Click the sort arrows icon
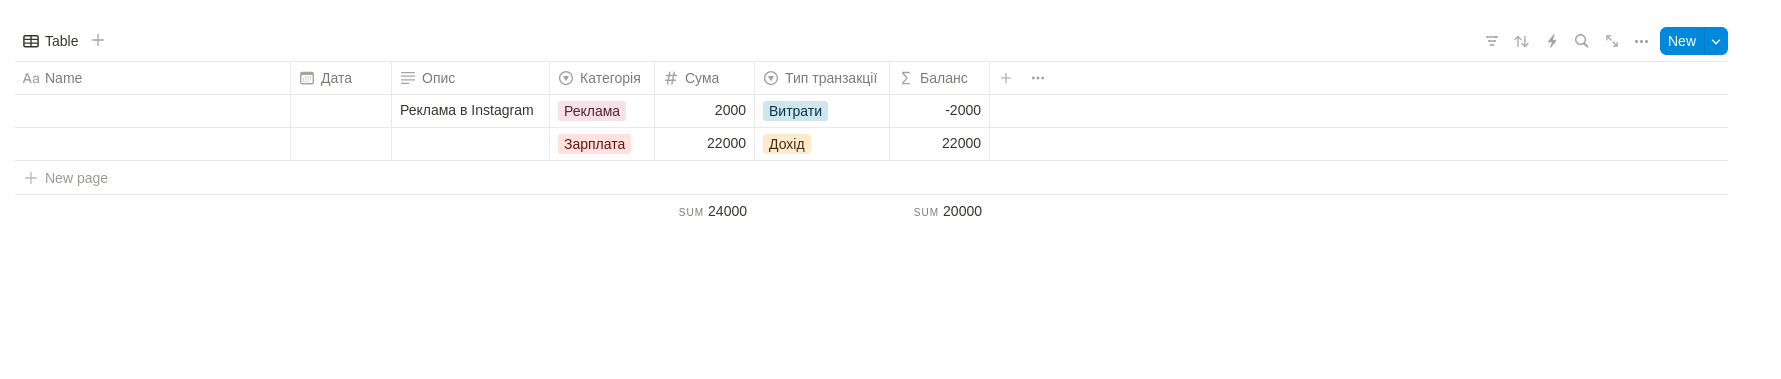 (x=1522, y=41)
